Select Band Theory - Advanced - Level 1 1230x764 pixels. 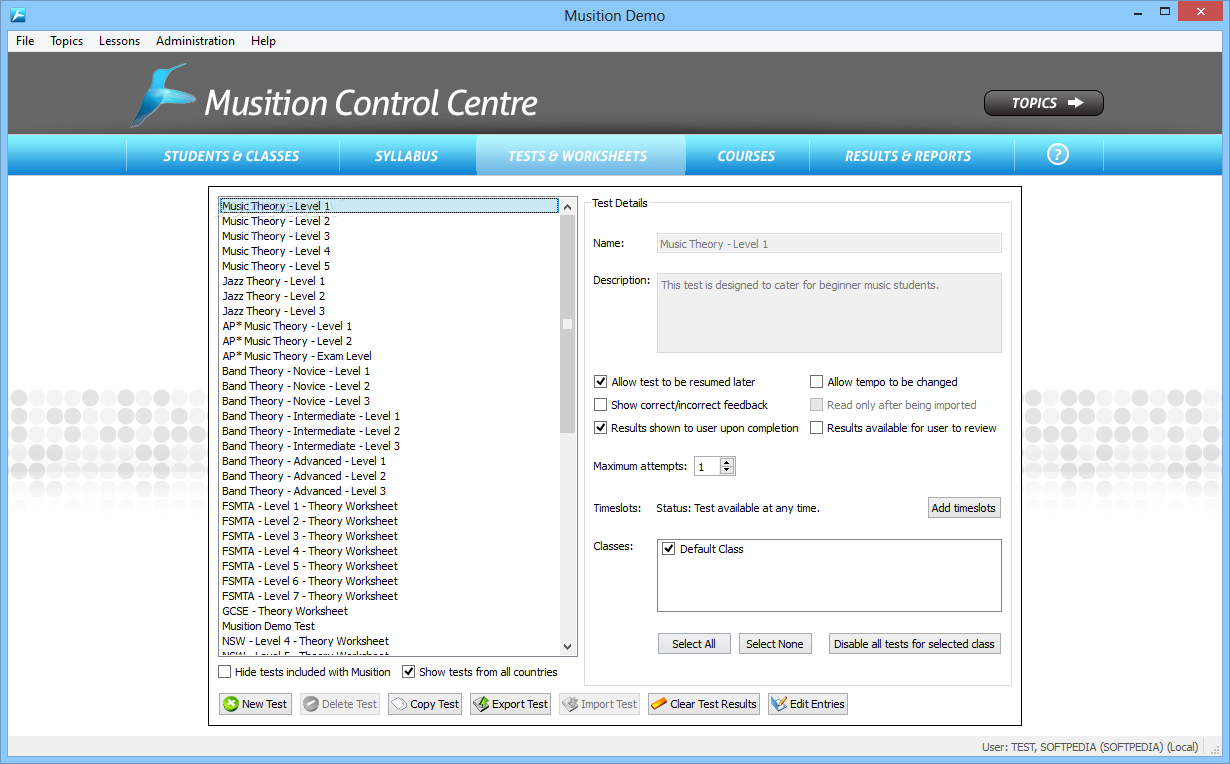click(389, 461)
